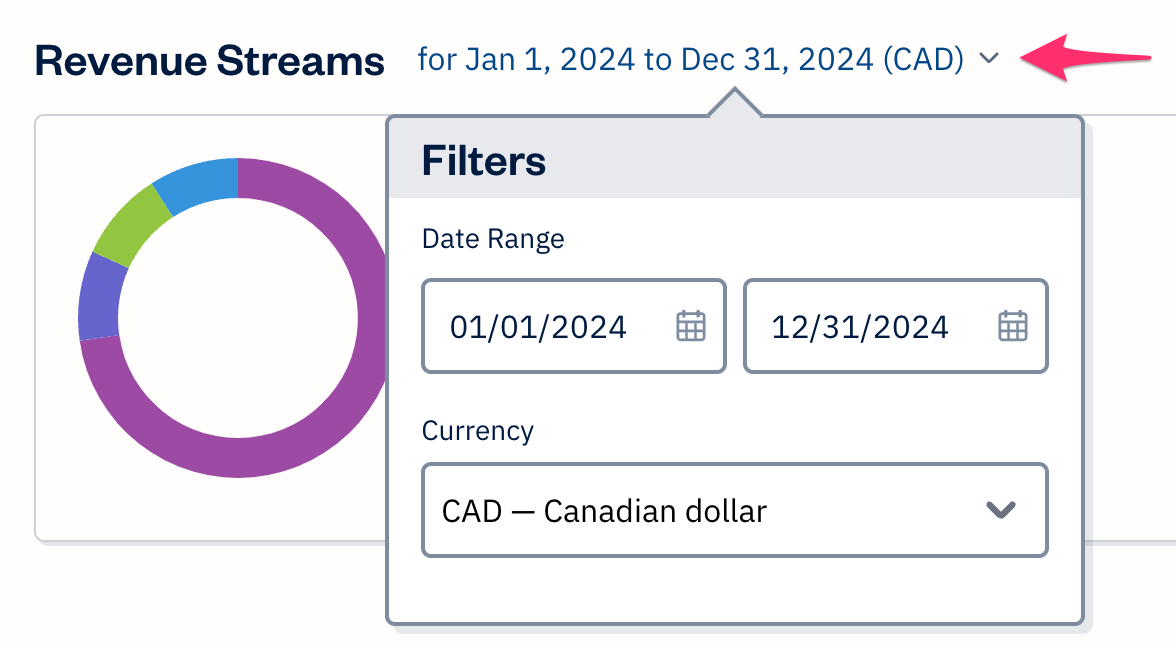Viewport: 1176px width, 648px height.
Task: Collapse the filters chevron beside the date summary
Action: point(989,60)
